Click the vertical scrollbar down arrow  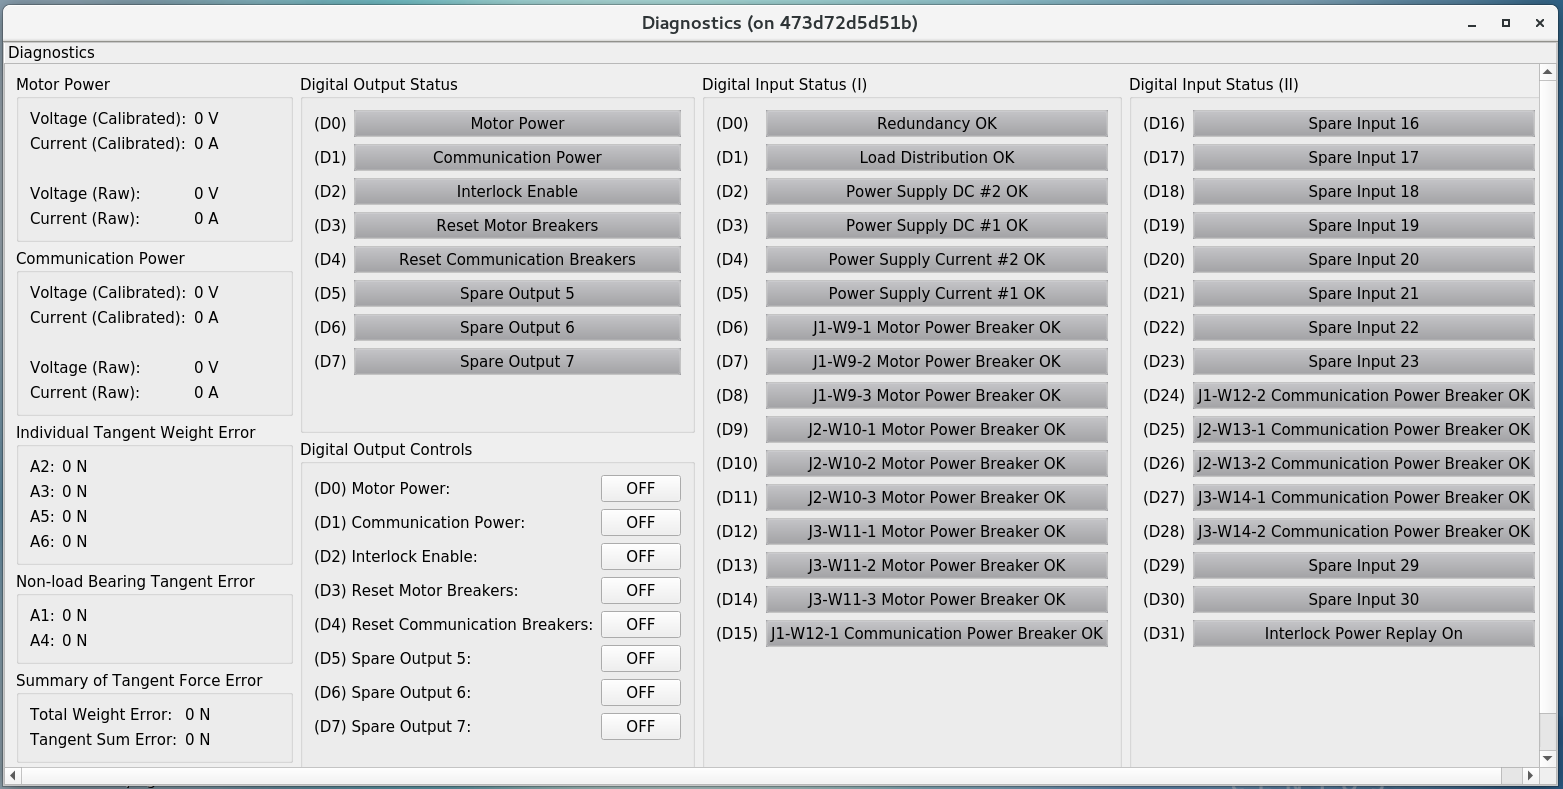coord(1548,759)
